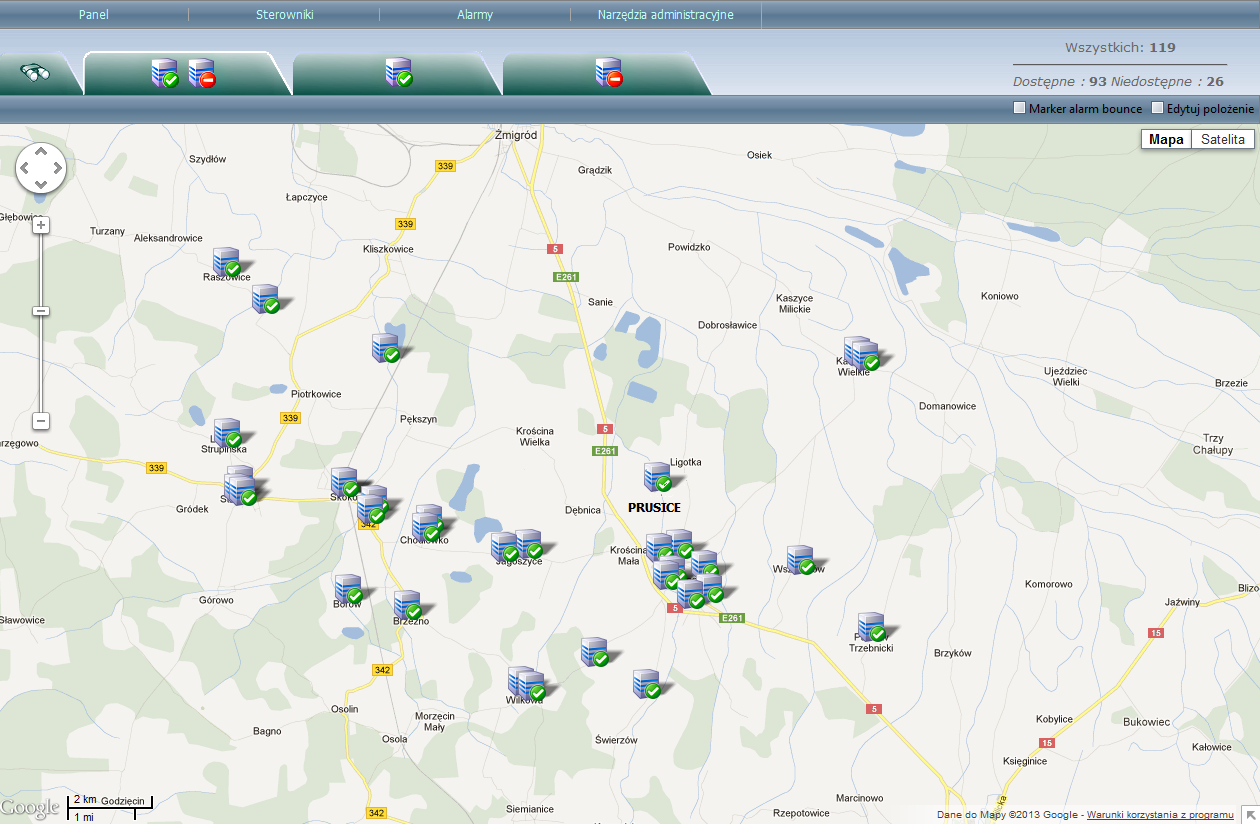Click the Żmigród town label
The width and height of the screenshot is (1260, 824).
516,135
